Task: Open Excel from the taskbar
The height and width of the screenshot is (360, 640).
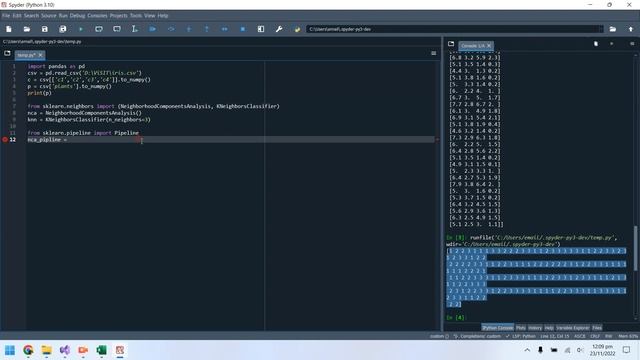Action: tap(101, 350)
